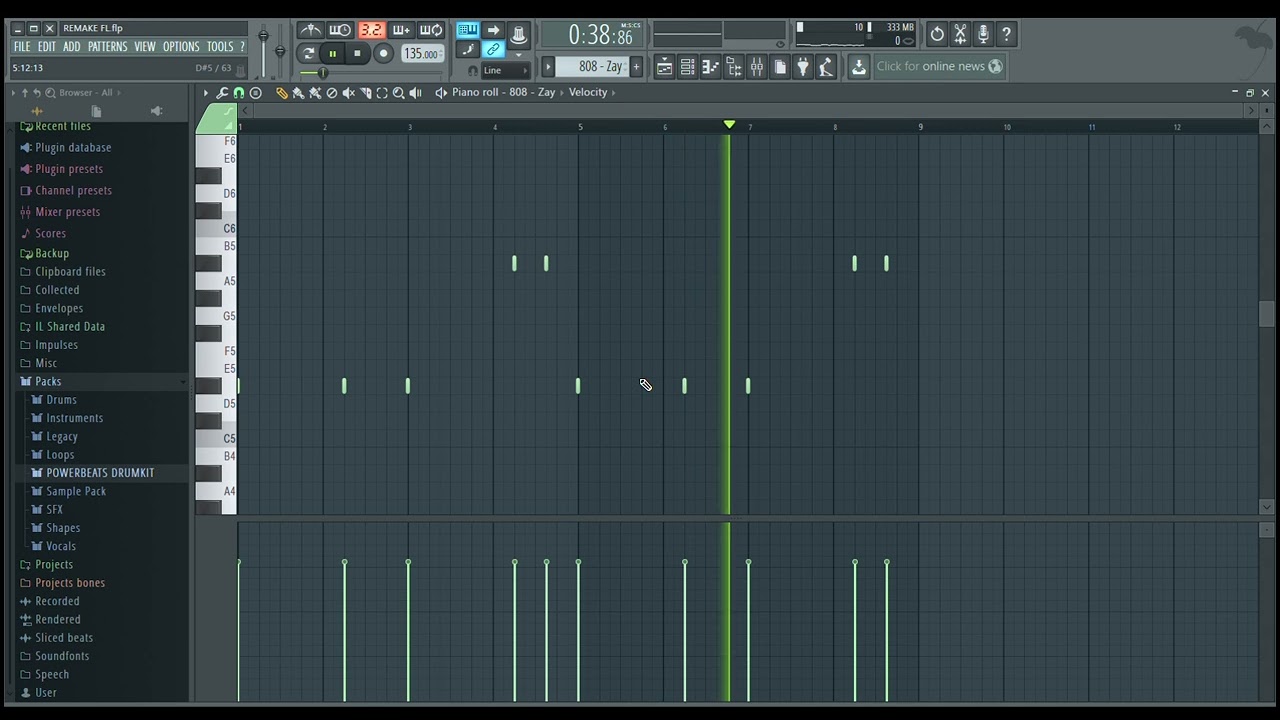1280x720 pixels.
Task: Click the microphone audio recording icon
Action: coord(983,34)
